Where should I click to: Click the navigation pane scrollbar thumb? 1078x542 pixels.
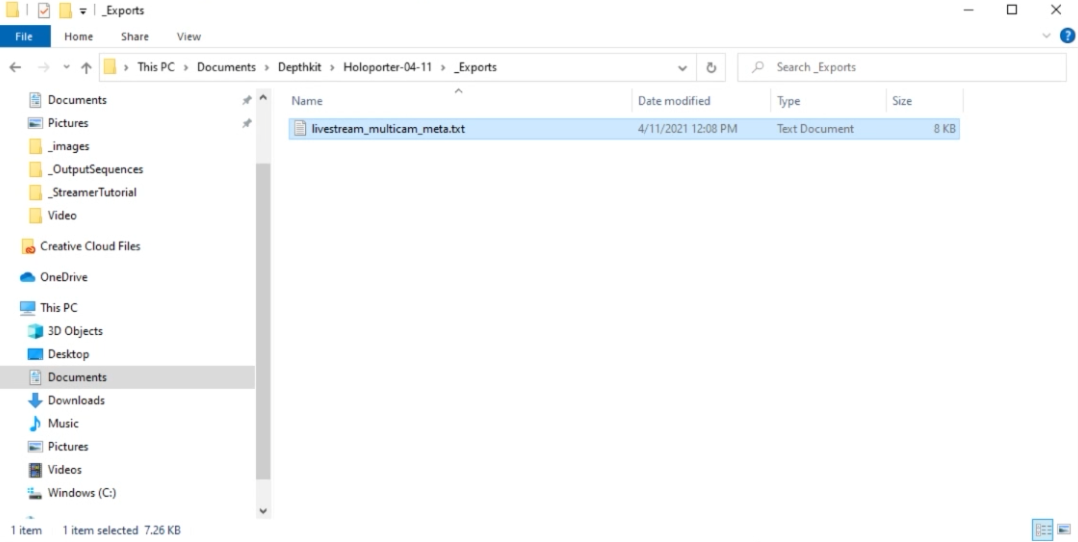[263, 321]
